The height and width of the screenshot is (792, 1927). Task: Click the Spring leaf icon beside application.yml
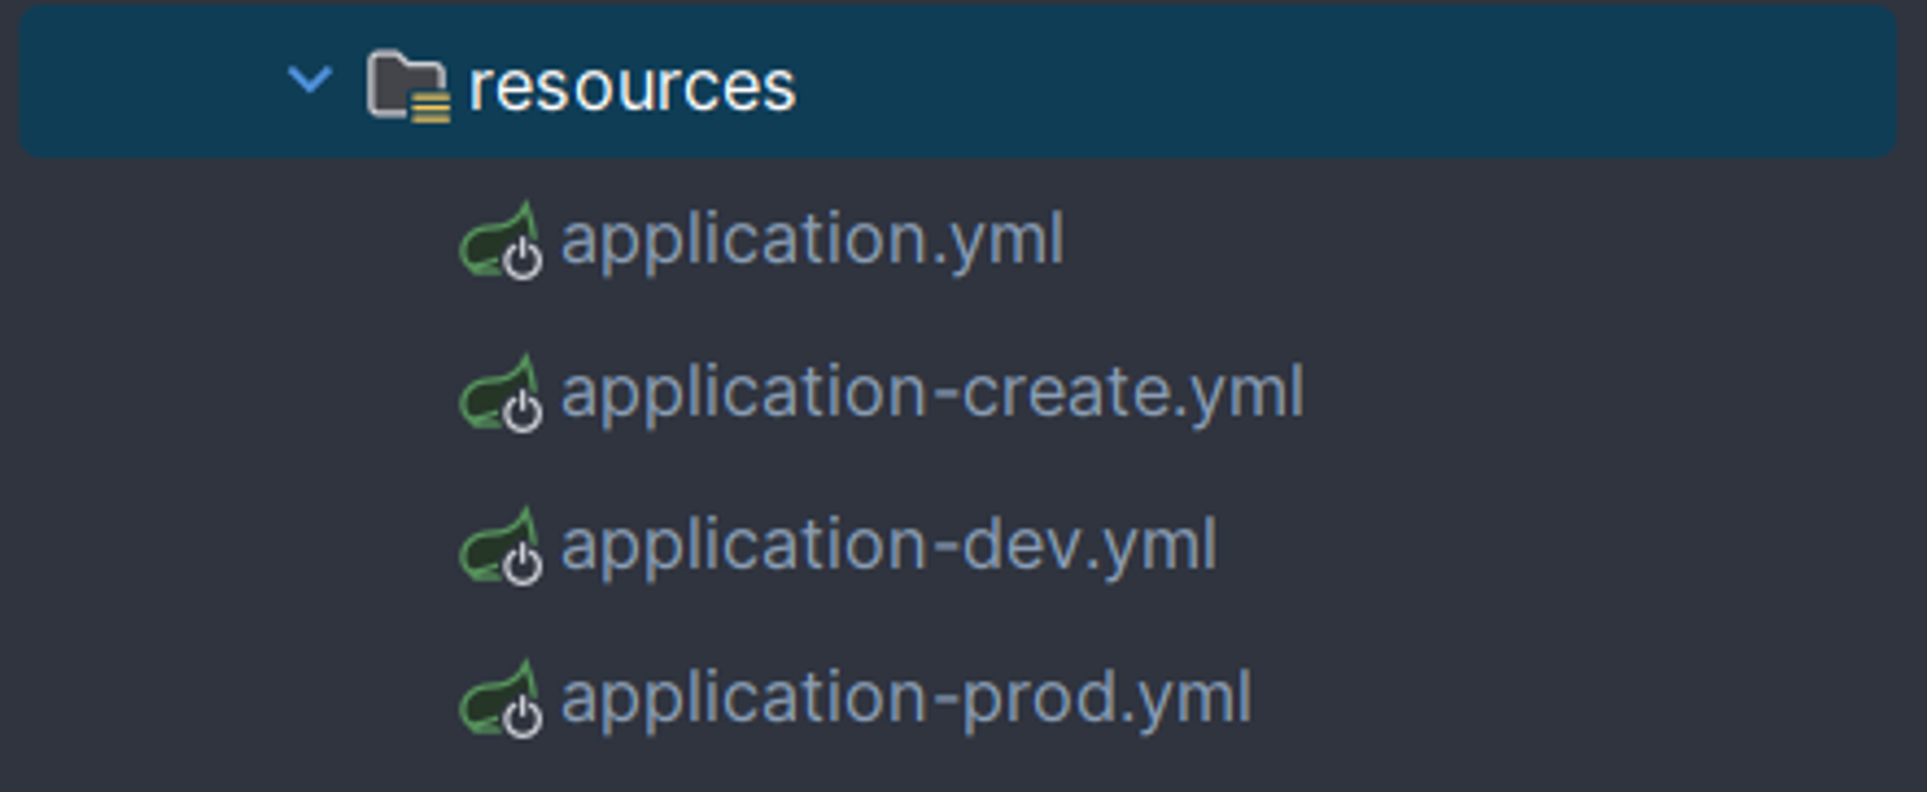point(492,237)
